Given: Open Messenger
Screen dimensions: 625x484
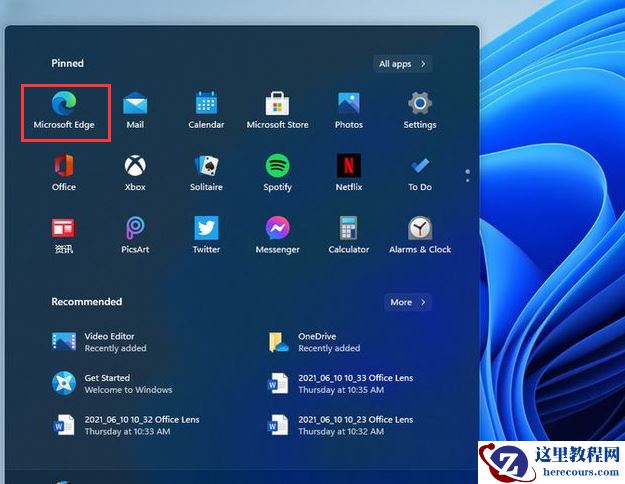Looking at the screenshot, I should (x=277, y=235).
